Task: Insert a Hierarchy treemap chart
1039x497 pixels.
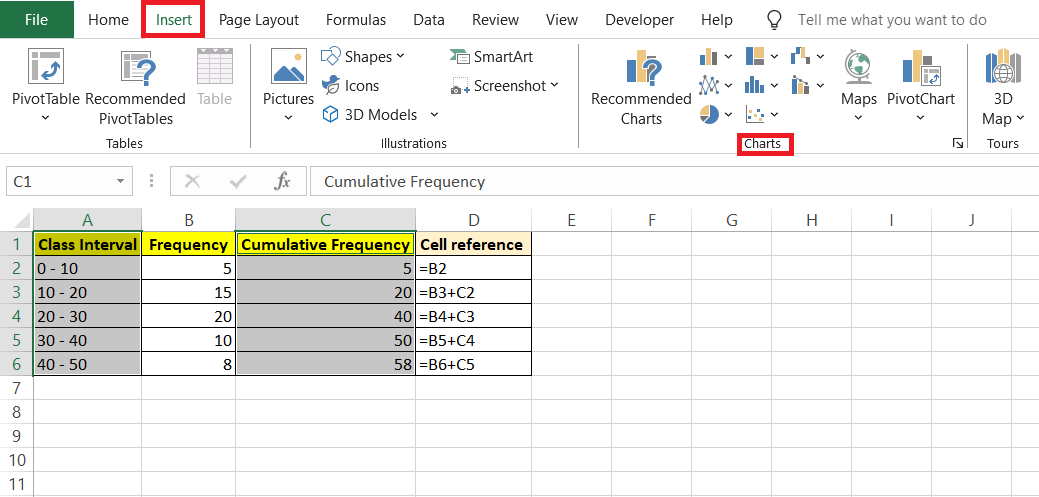Action: tap(755, 56)
